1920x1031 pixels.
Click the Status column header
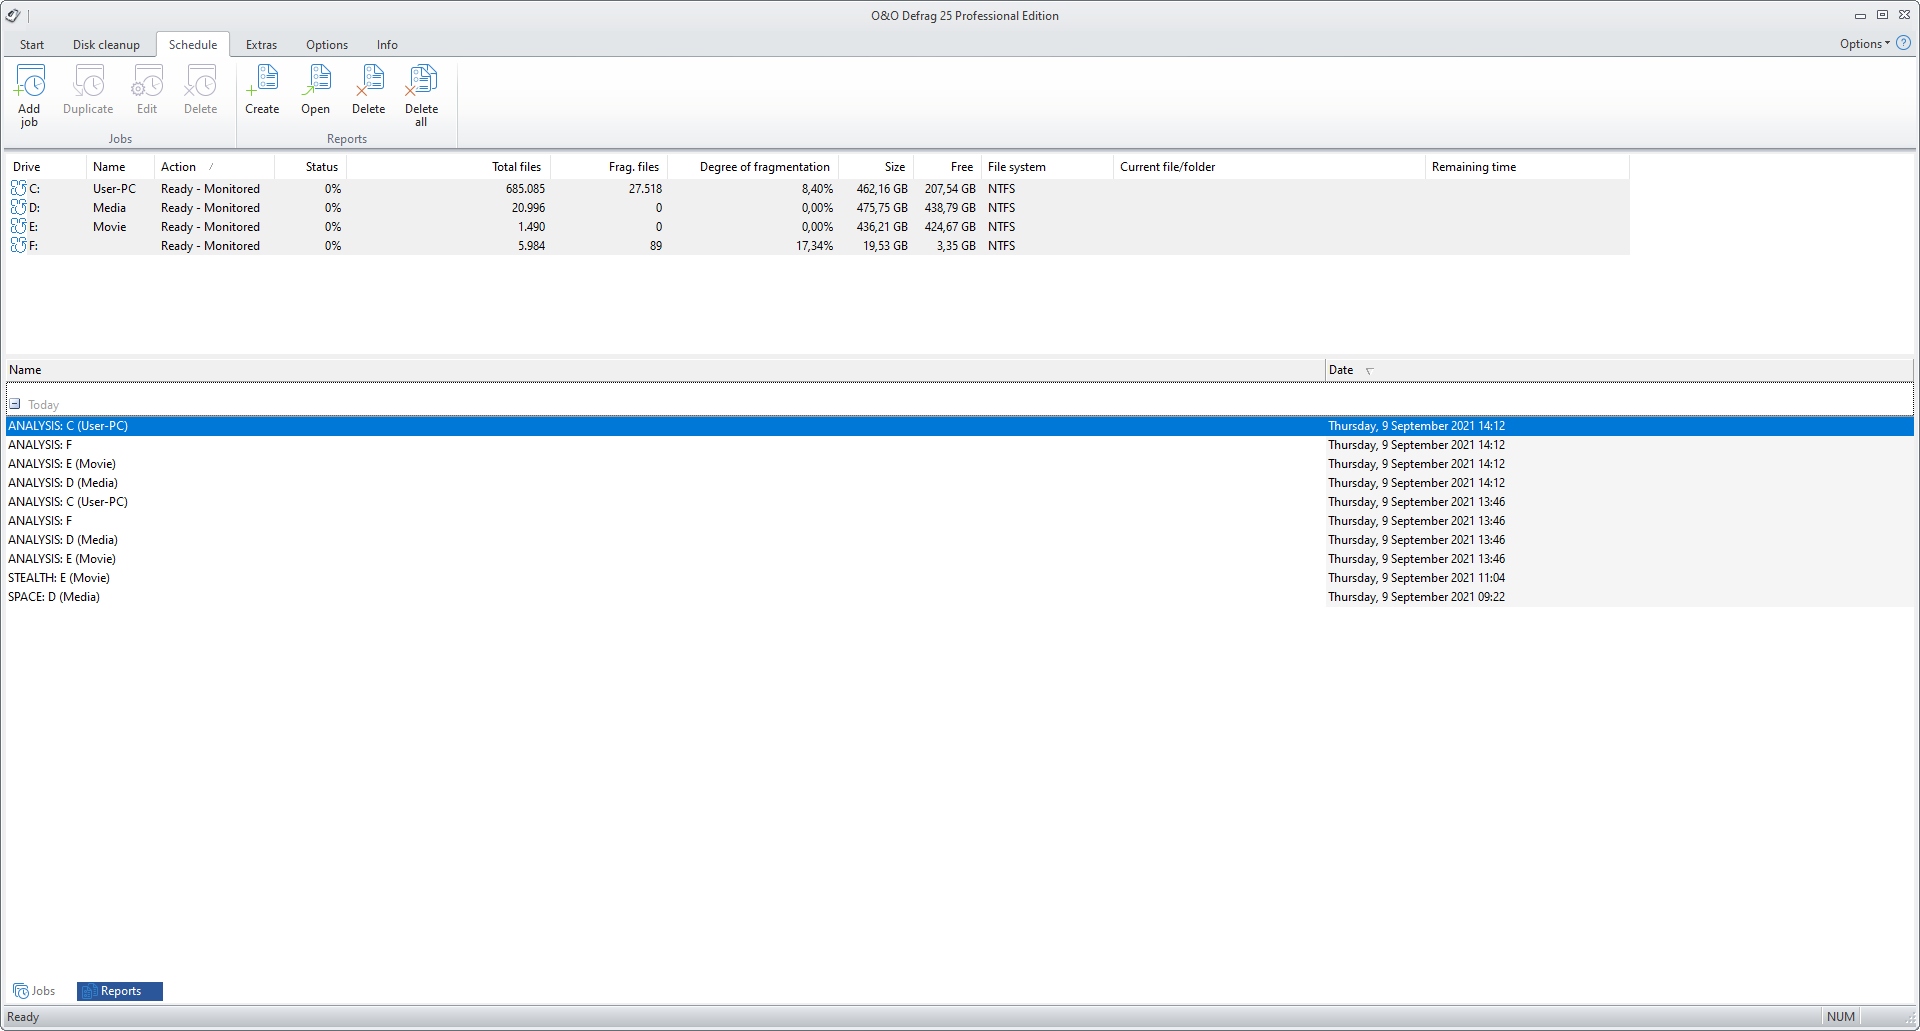pos(310,167)
